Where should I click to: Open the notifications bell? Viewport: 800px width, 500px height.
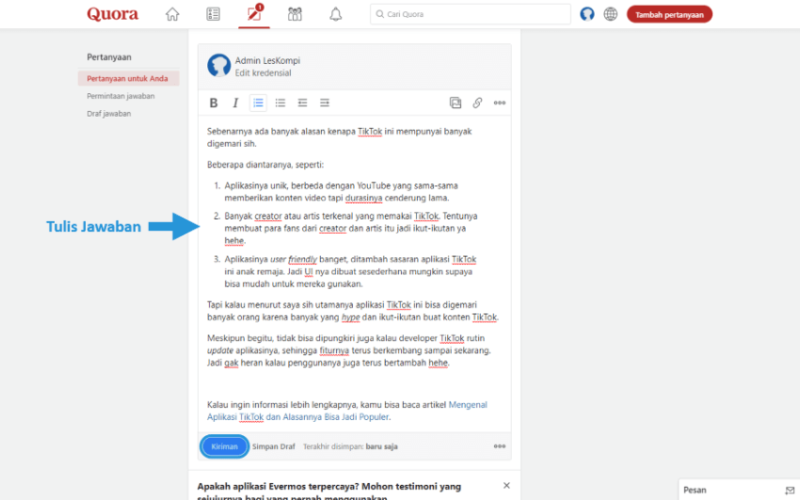[x=336, y=14]
